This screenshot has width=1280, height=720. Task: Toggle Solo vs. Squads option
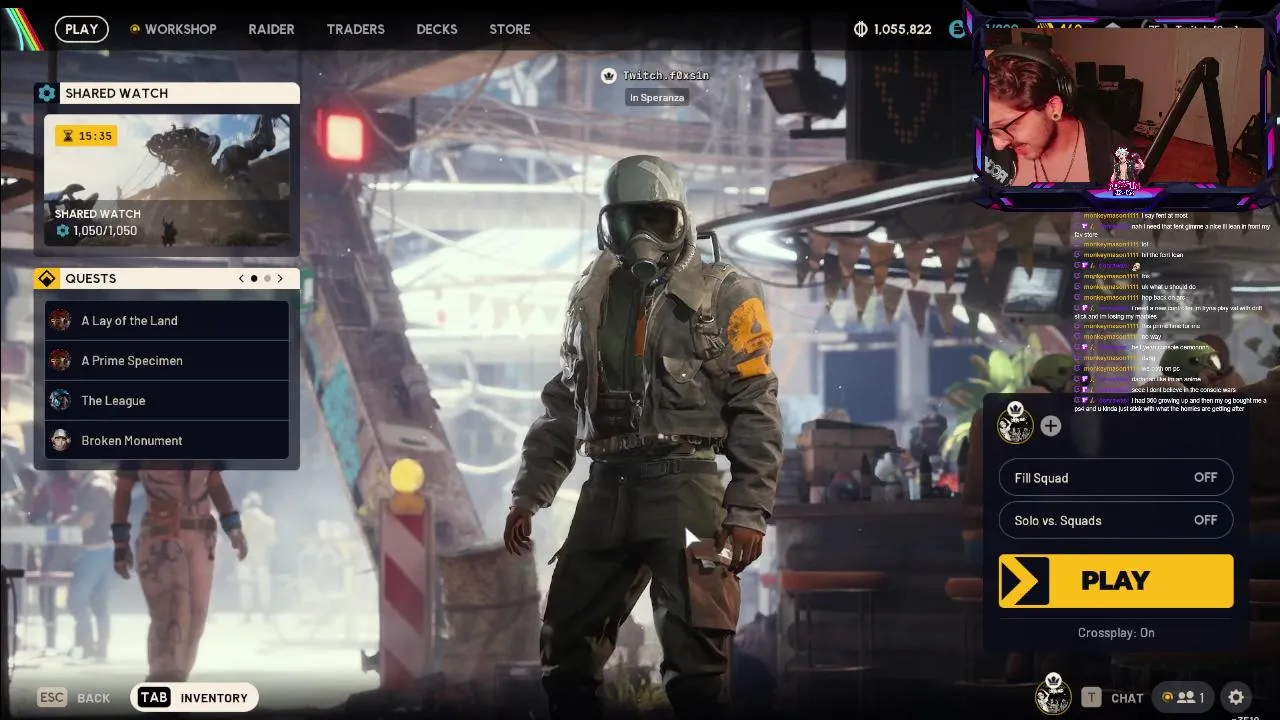click(1116, 520)
